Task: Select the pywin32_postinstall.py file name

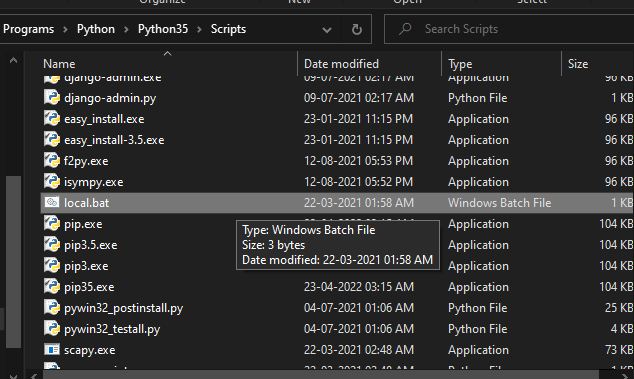Action: 123,309
